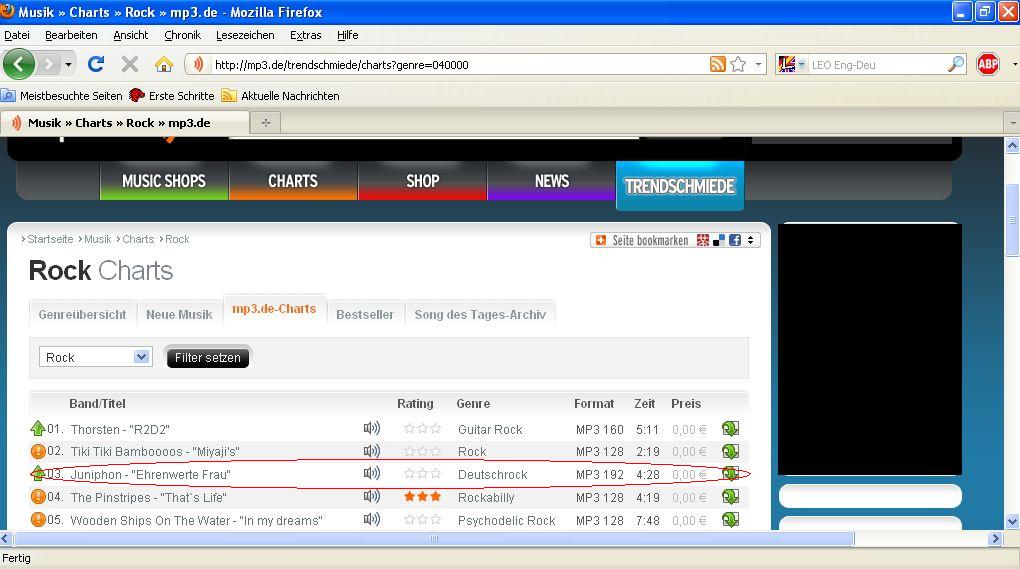Click the vertical scrollbar thumb
The height and width of the screenshot is (569, 1020).
1012,219
